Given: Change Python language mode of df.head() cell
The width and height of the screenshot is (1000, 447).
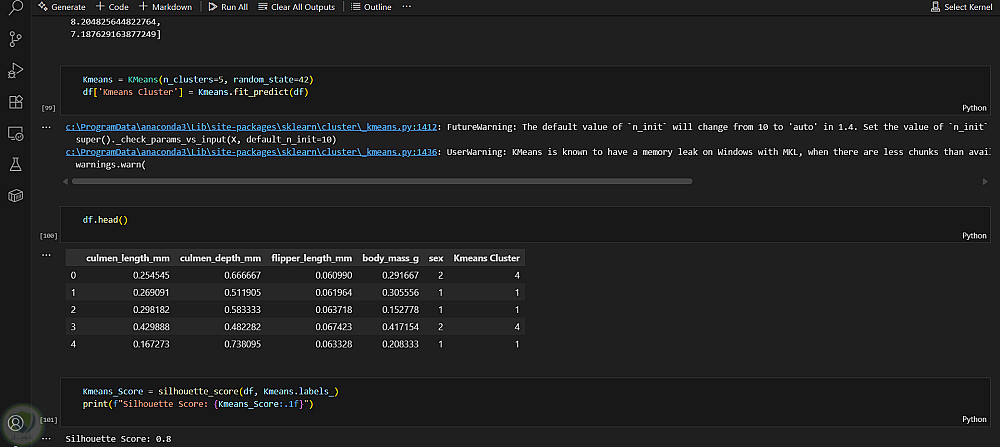Looking at the screenshot, I should [x=974, y=235].
